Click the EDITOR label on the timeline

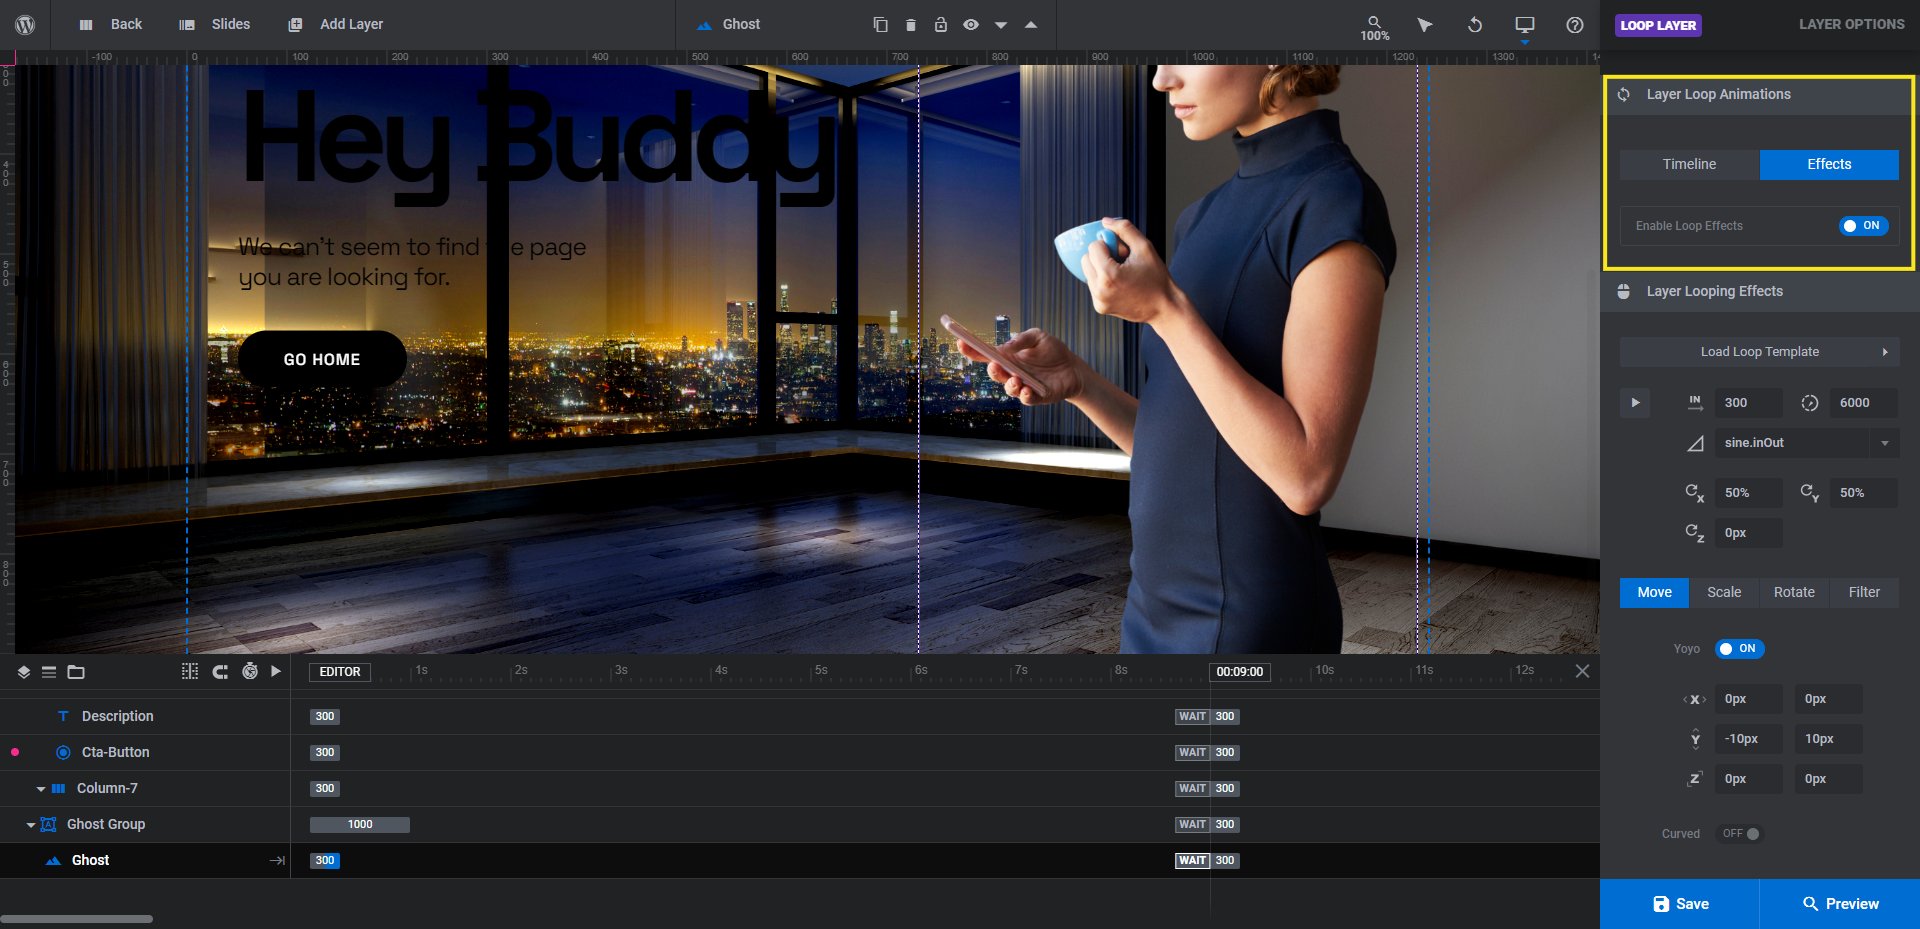pos(340,672)
